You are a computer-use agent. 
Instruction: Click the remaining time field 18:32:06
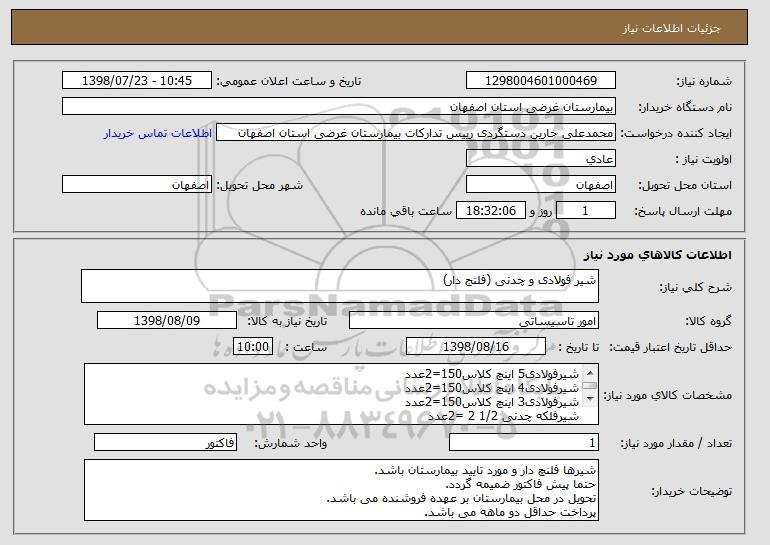(491, 211)
